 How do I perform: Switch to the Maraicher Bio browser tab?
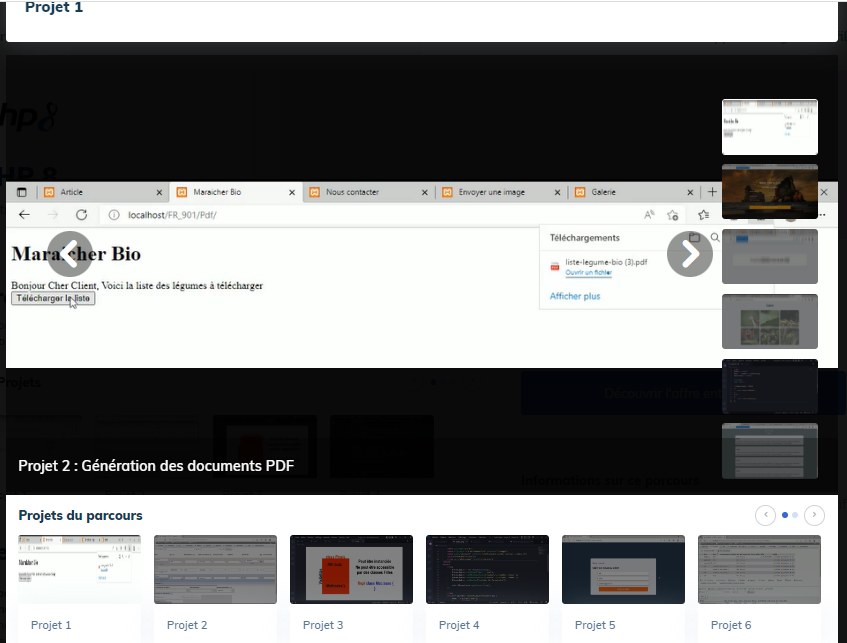pos(235,192)
